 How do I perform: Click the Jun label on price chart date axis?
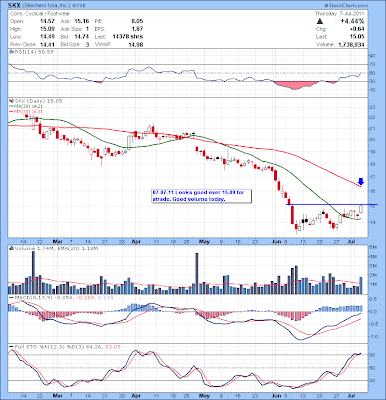coord(277,241)
